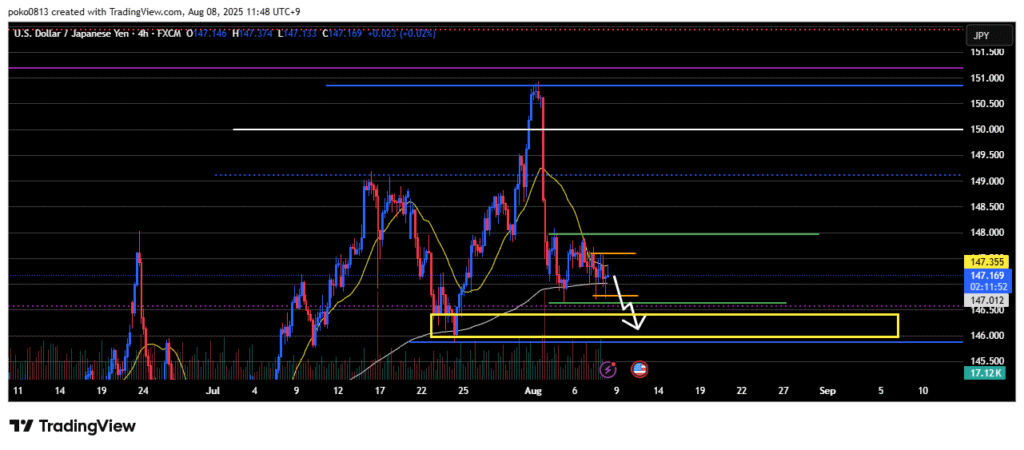
Task: Open the JPY currency selector
Action: pos(981,36)
